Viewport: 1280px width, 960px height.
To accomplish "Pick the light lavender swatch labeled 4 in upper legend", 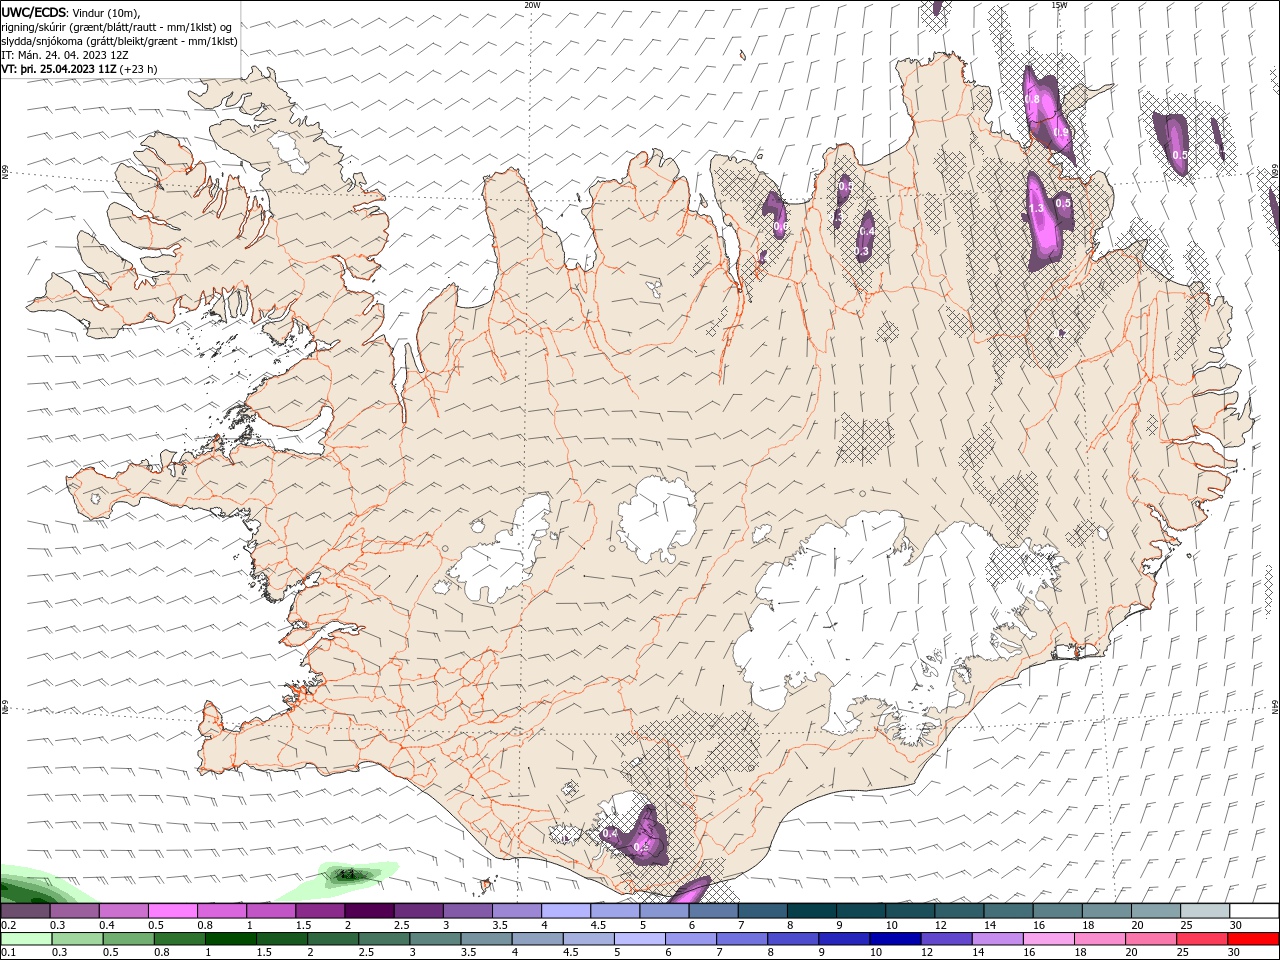I will 564,911.
